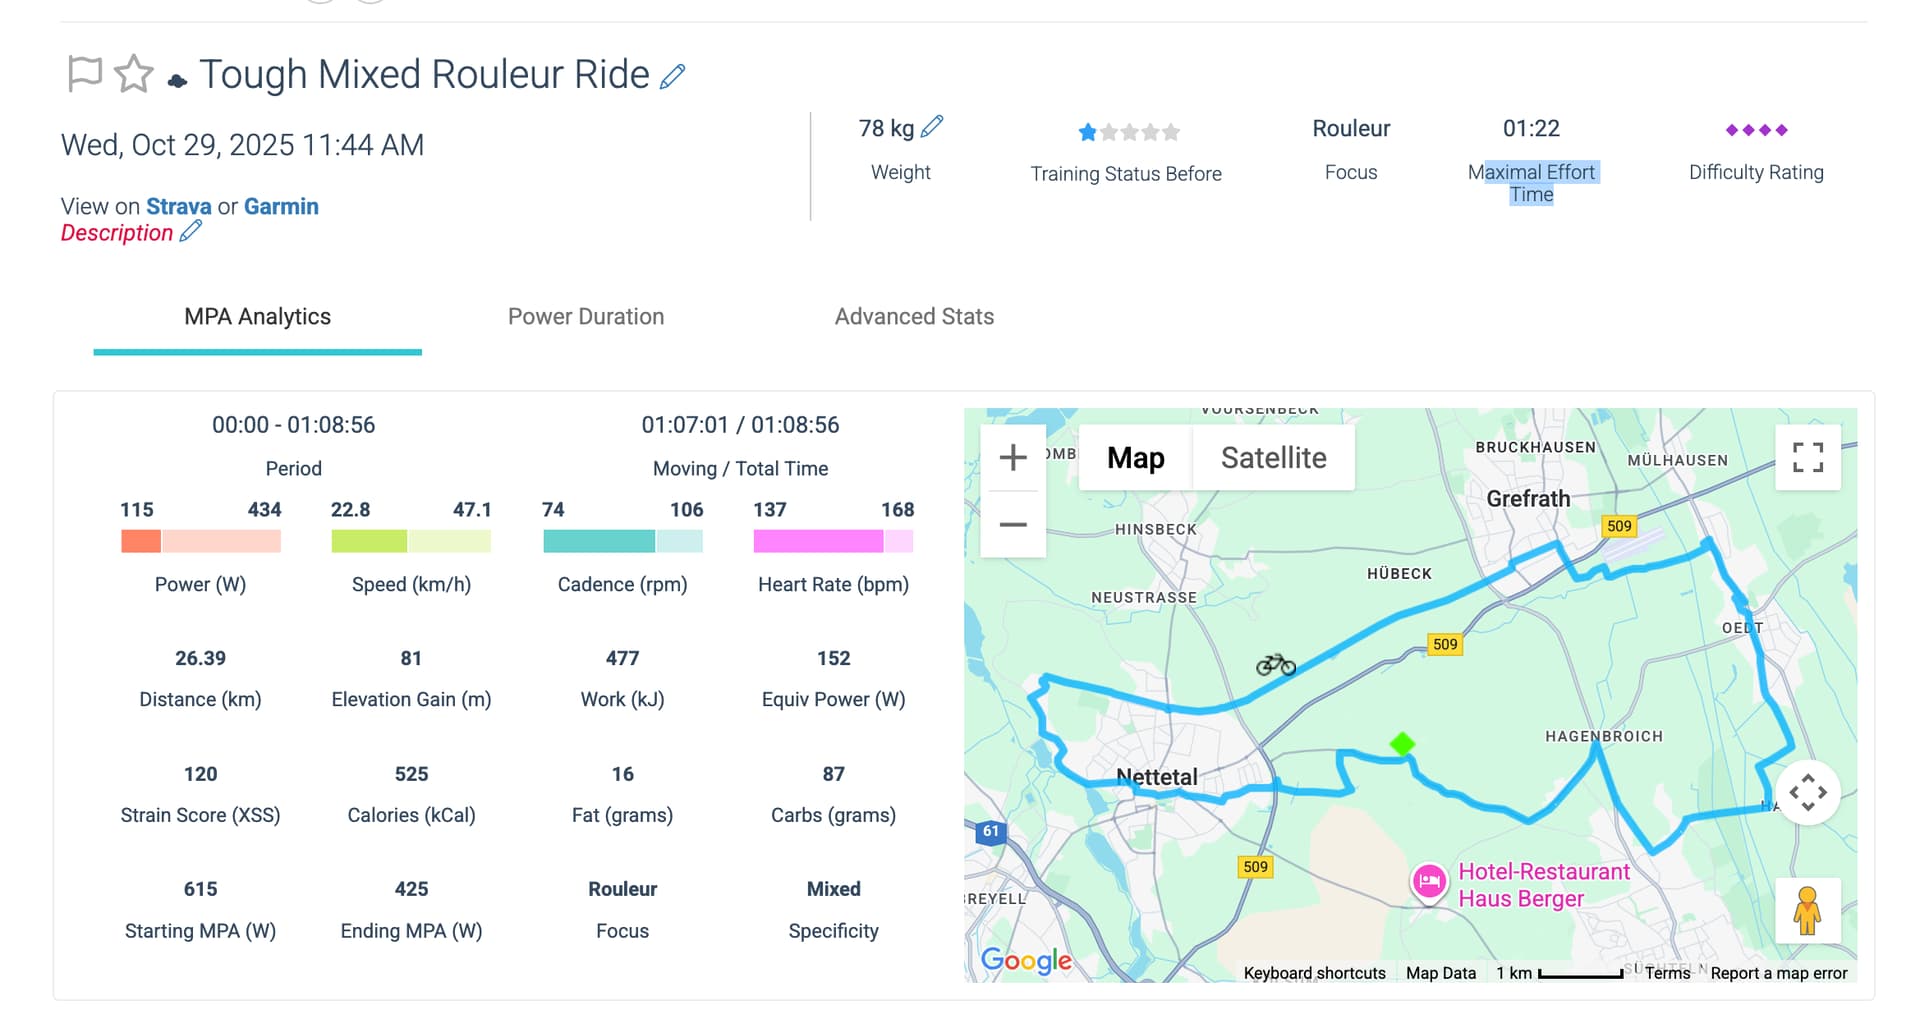Zoom in on the route map
This screenshot has height=1010, width=1920.
click(x=1013, y=457)
